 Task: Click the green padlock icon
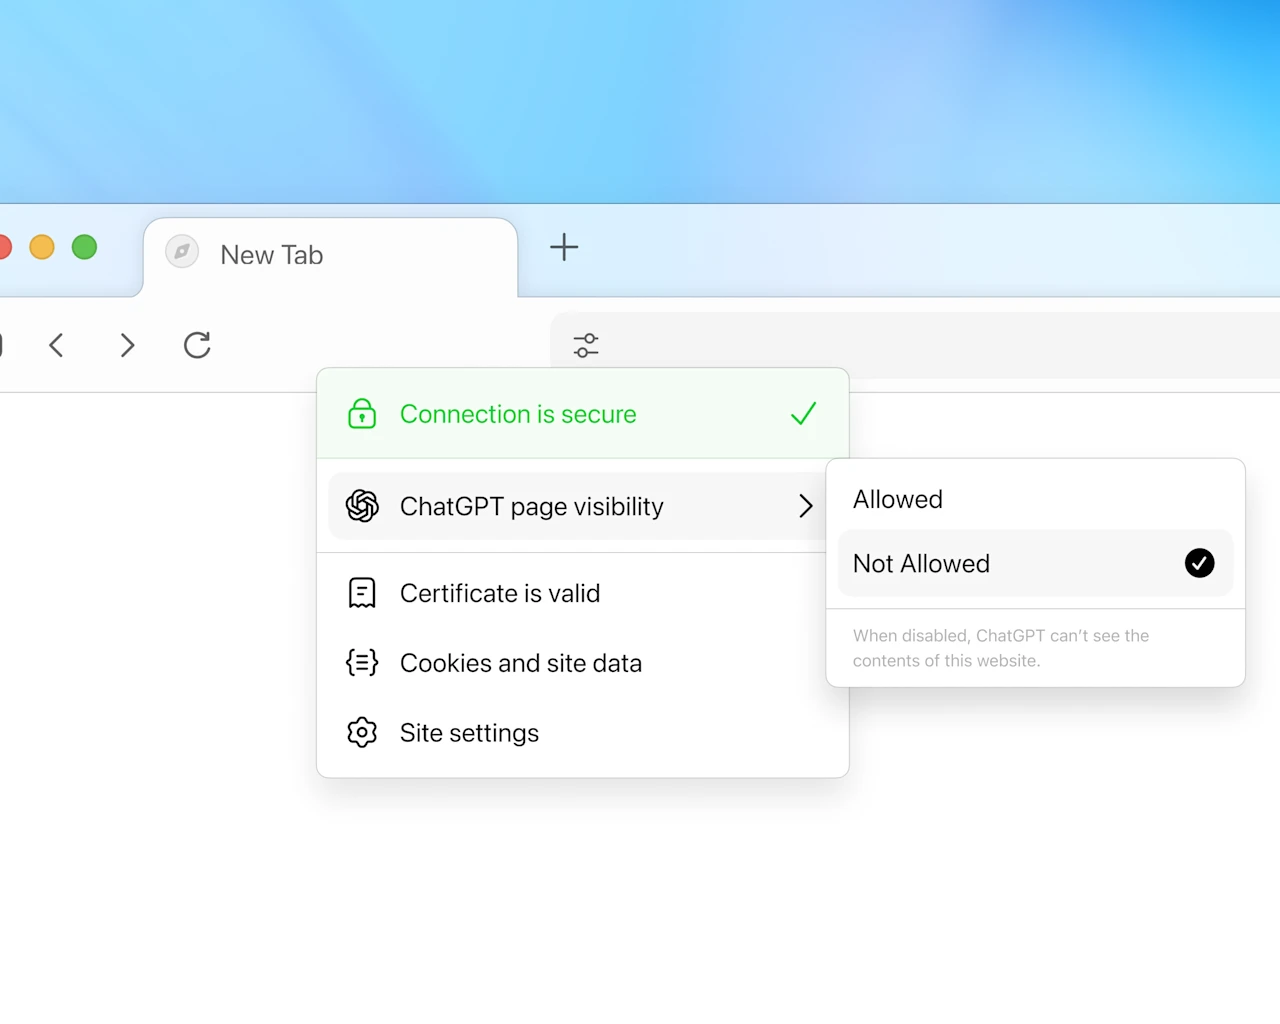tap(361, 413)
